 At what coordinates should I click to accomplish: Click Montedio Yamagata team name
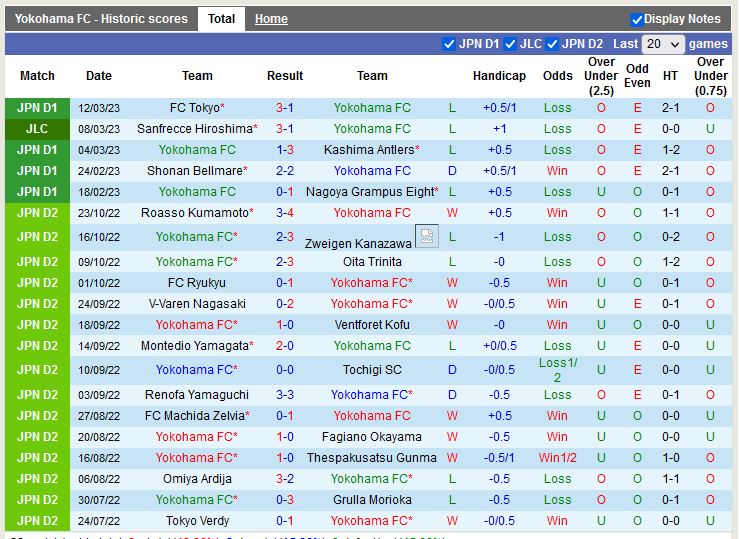pos(197,346)
